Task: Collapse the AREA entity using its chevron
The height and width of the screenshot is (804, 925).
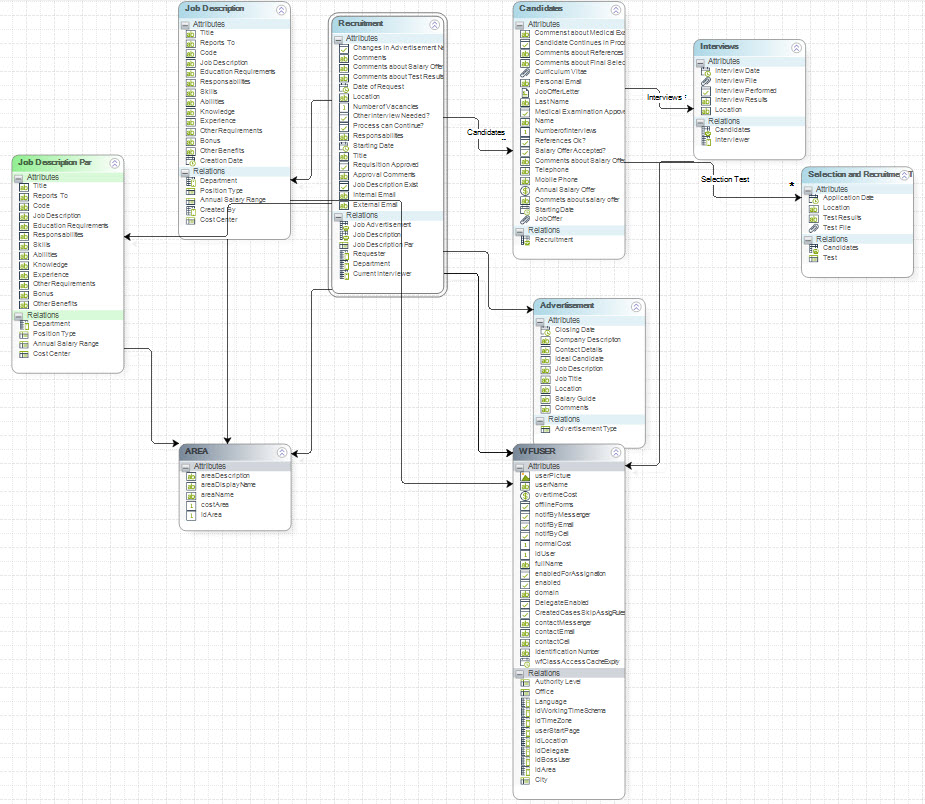Action: point(282,452)
